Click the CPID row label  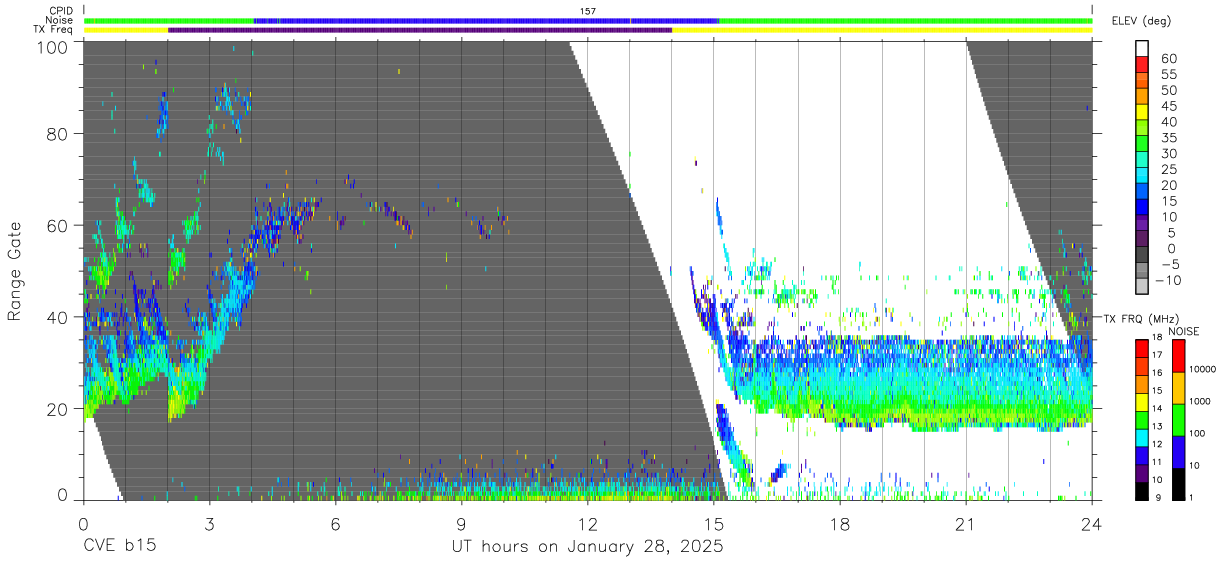click(60, 10)
